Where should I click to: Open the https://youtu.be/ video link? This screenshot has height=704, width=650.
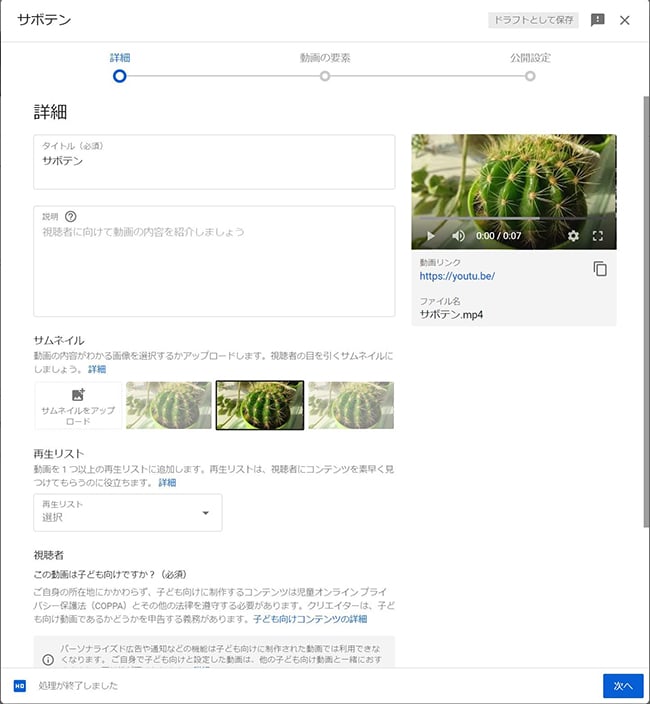457,276
